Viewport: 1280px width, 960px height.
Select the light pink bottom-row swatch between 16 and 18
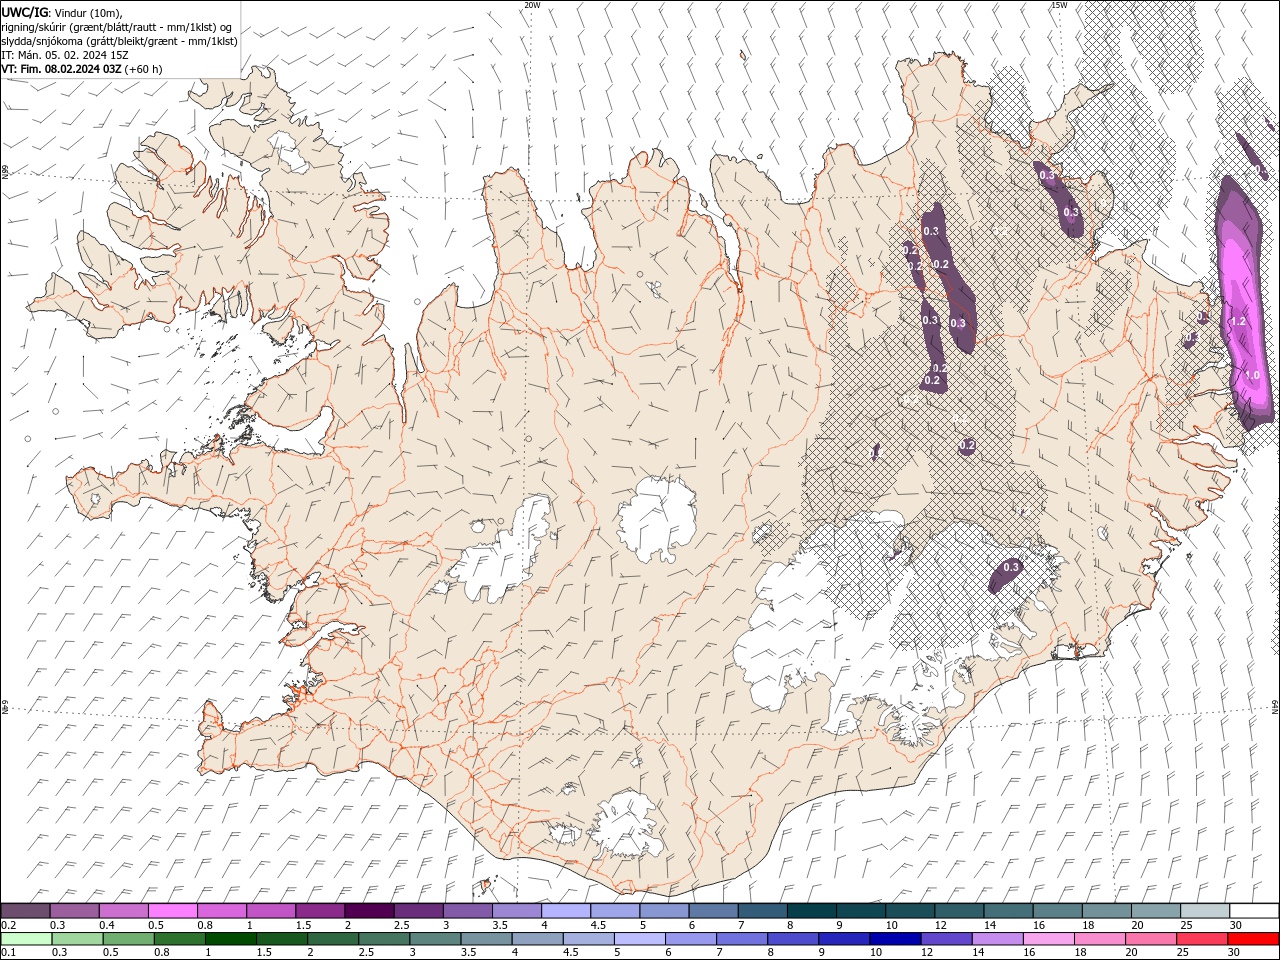coord(1048,939)
